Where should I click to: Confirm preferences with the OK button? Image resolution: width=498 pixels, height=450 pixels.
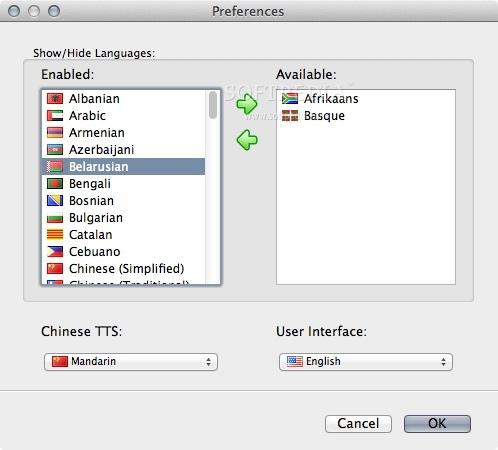437,424
